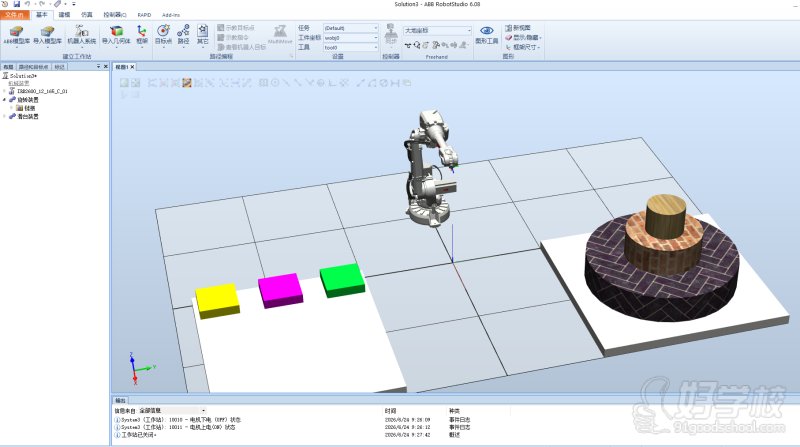This screenshot has height=447, width=800.
Task: Click the yellow box in 3D view
Action: click(x=217, y=301)
